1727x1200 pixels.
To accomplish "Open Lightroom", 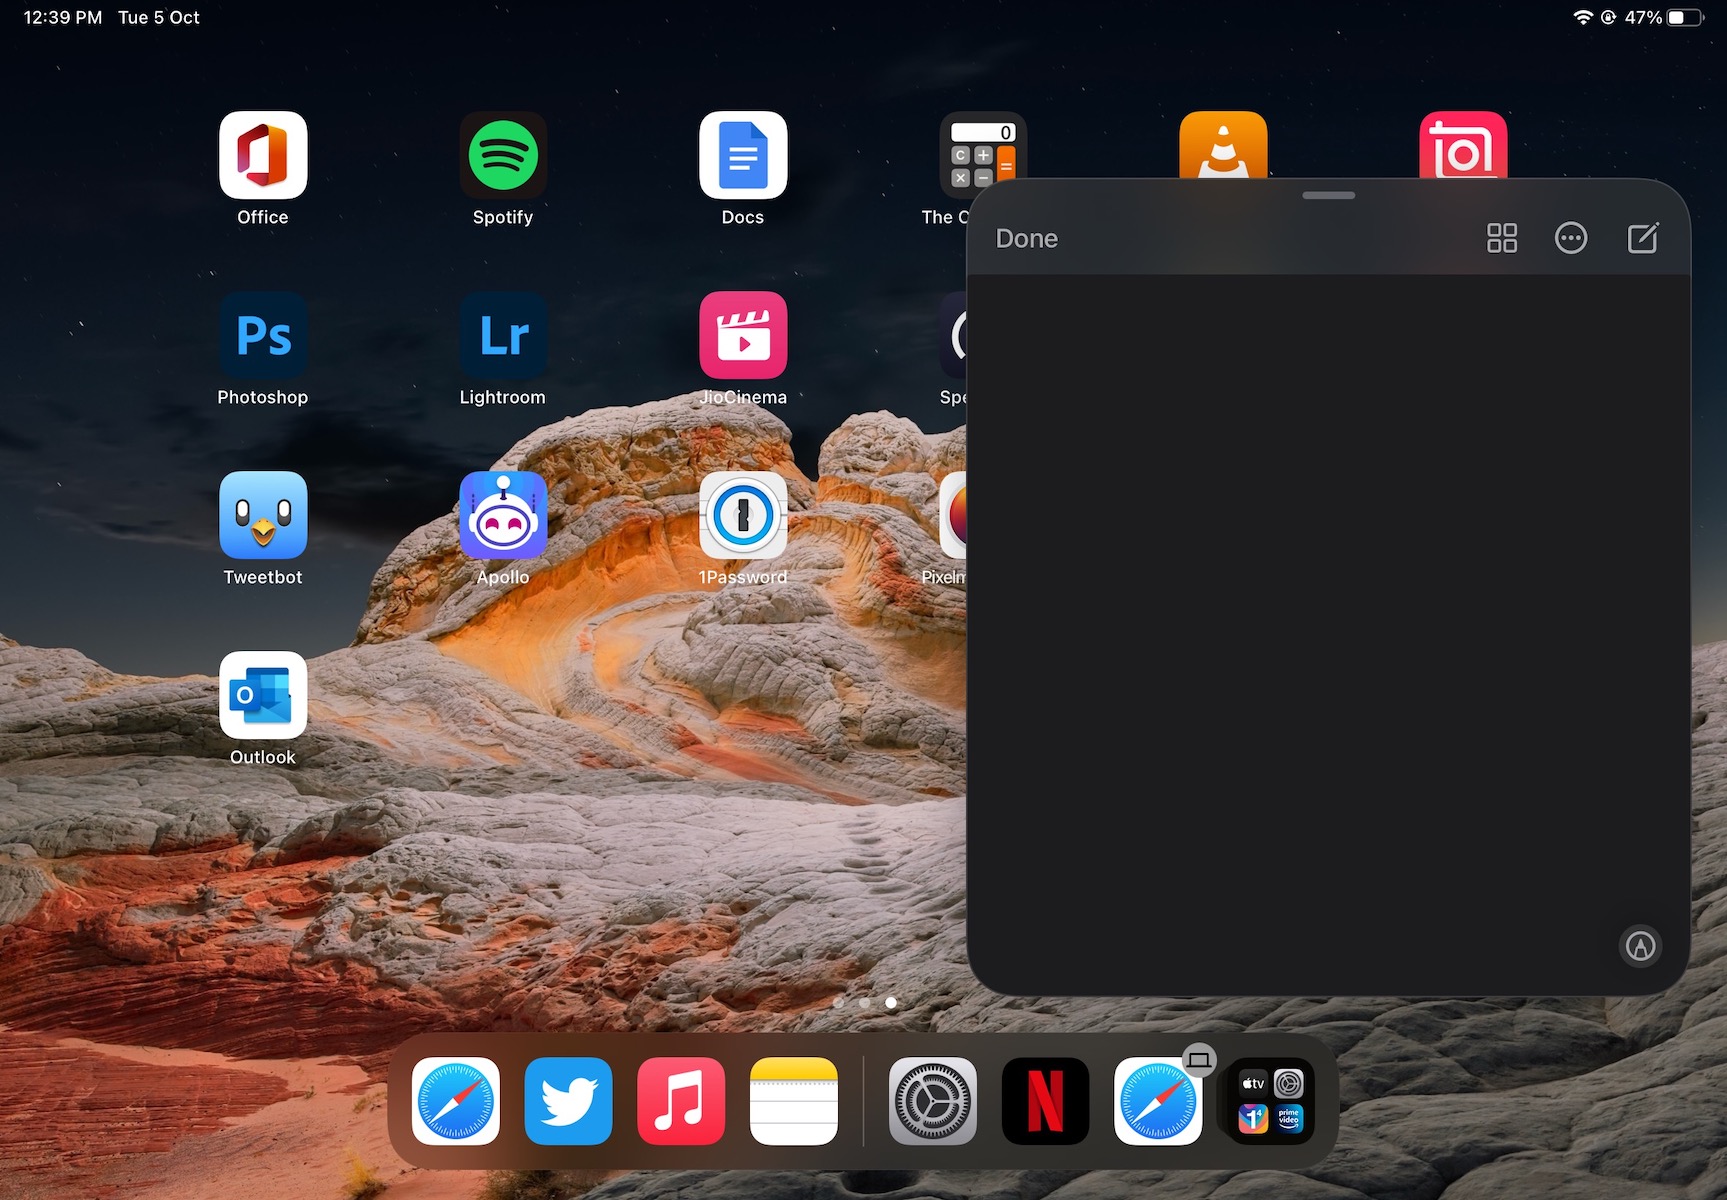I will tap(503, 336).
